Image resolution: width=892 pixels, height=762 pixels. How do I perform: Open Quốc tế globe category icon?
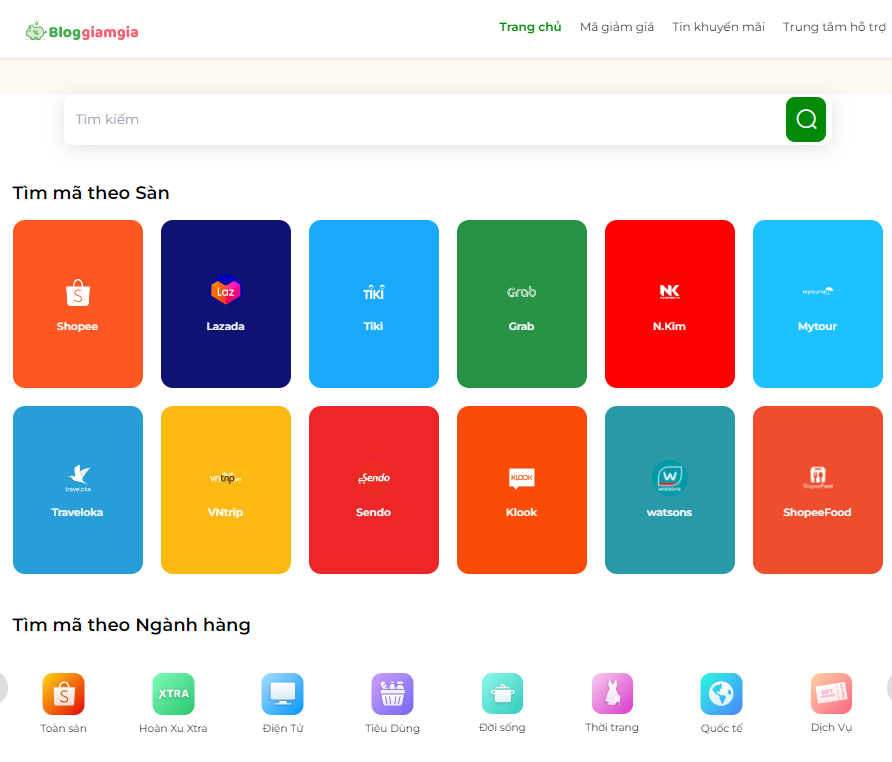point(721,694)
